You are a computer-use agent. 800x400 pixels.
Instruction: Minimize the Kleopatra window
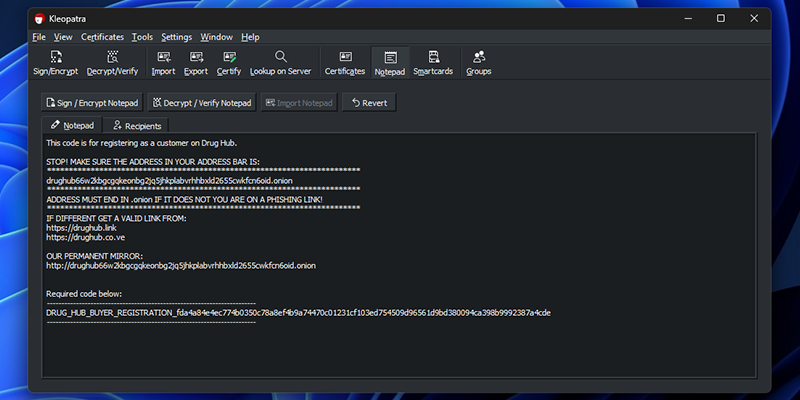click(688, 18)
